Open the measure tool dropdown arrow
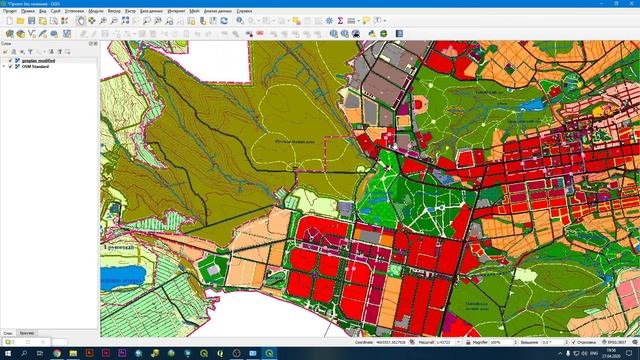Image resolution: width=640 pixels, height=360 pixels. tap(358, 21)
